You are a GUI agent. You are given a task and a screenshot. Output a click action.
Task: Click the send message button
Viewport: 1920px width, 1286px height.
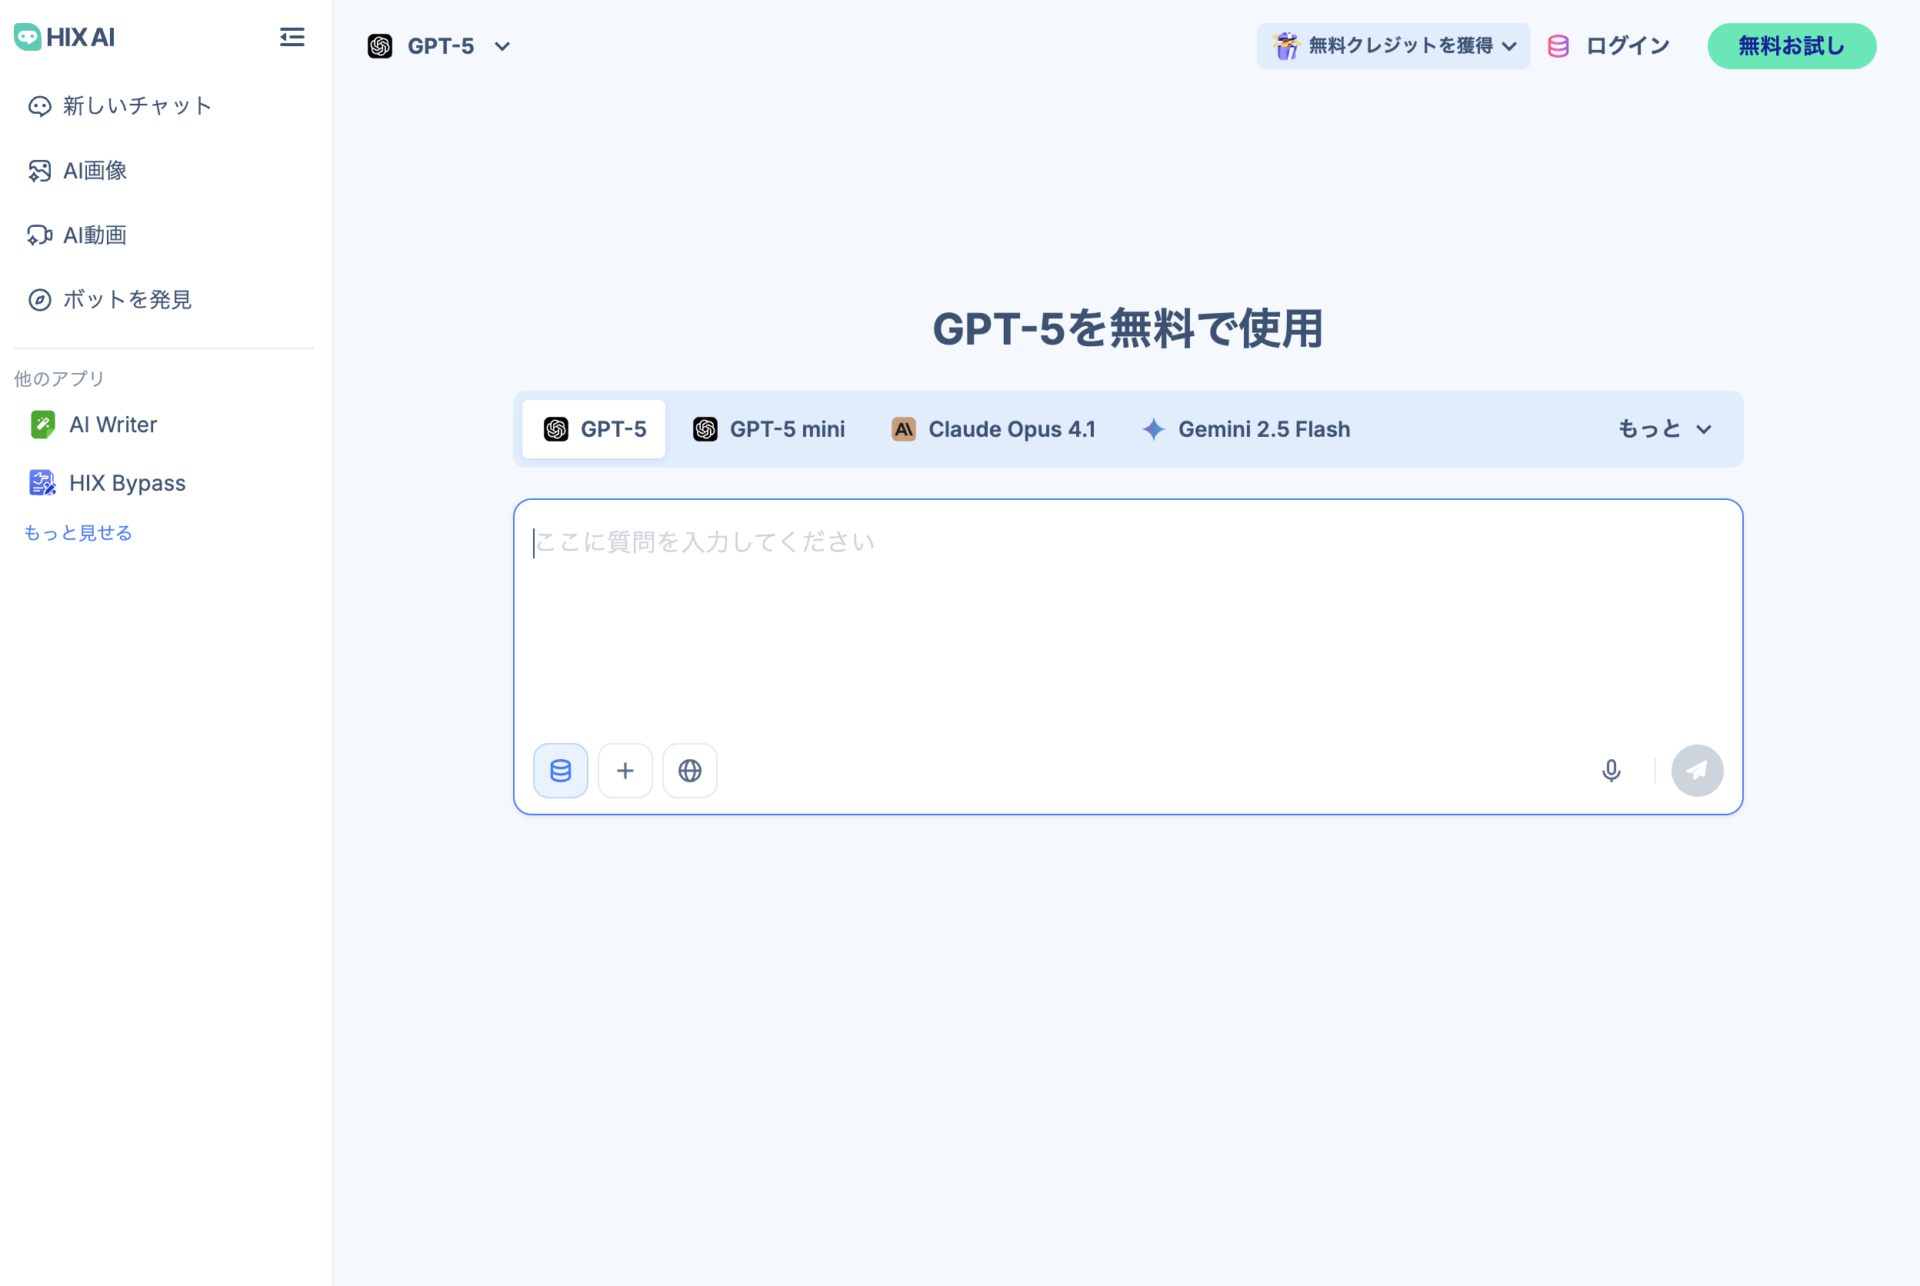(1697, 770)
